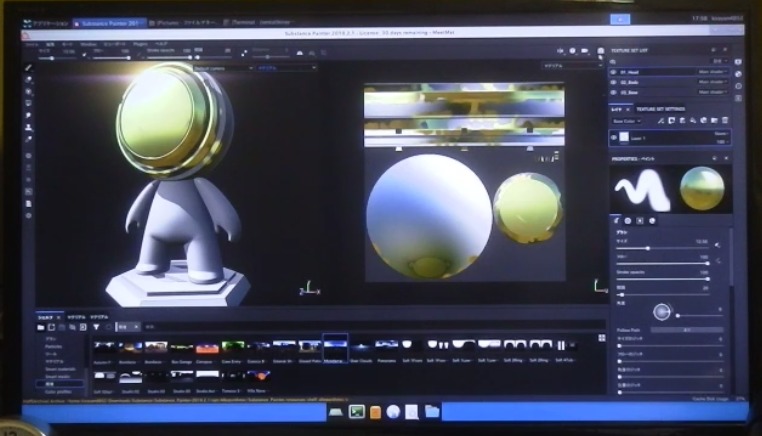Select Color profiles shelf category

(58, 392)
